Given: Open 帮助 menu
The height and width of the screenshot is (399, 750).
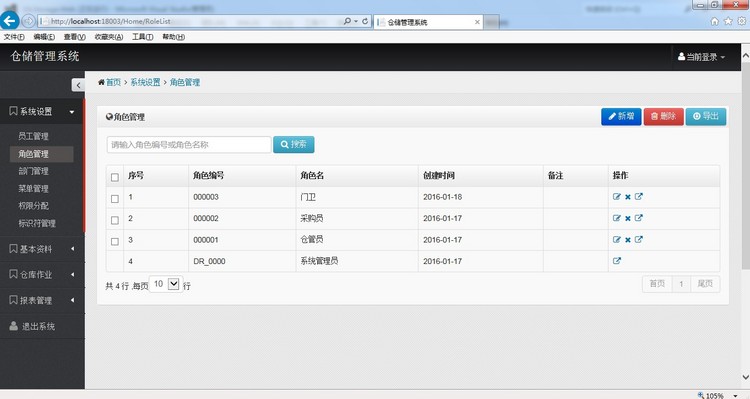Looking at the screenshot, I should 173,37.
